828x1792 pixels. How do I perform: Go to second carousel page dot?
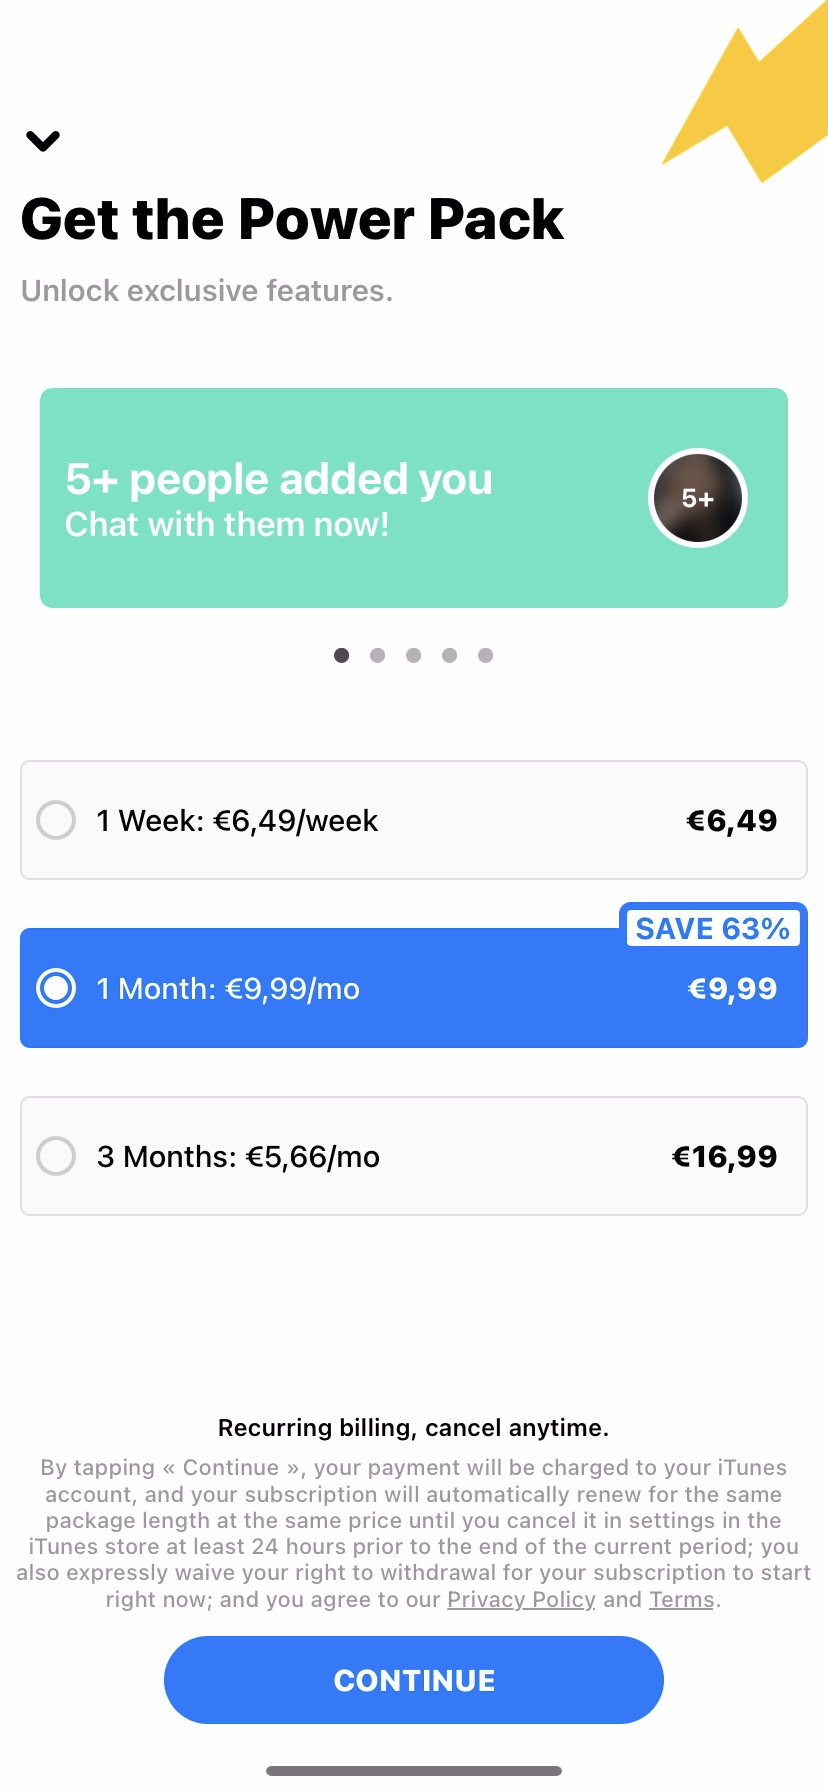(378, 655)
